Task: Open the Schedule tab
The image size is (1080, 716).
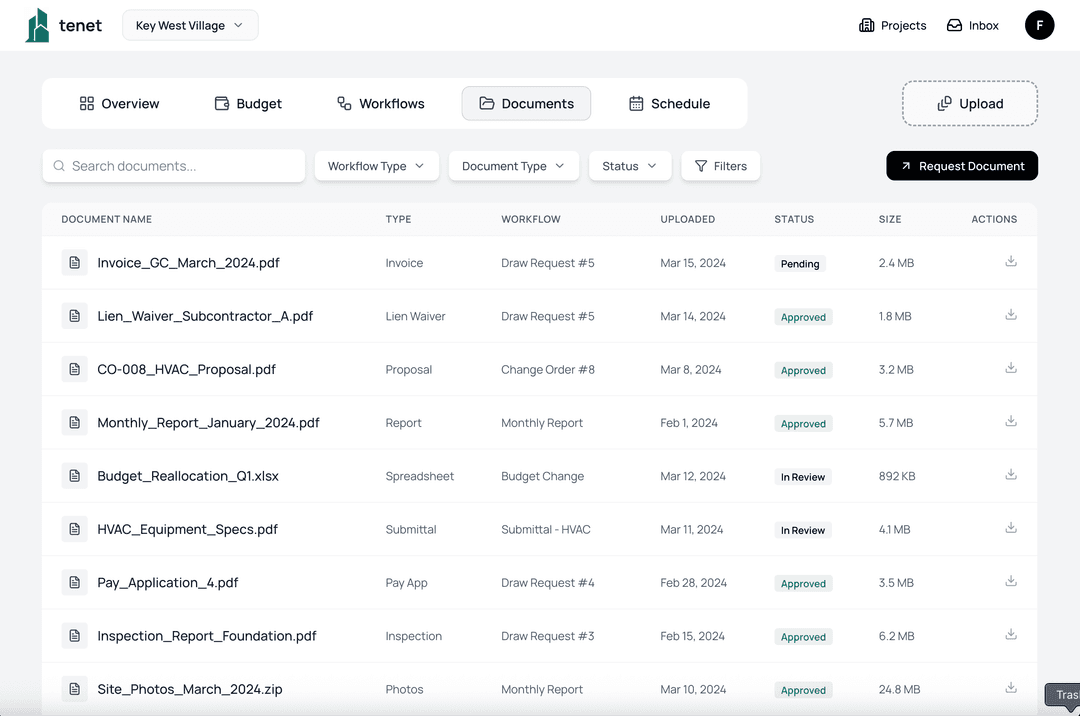Action: (x=669, y=103)
